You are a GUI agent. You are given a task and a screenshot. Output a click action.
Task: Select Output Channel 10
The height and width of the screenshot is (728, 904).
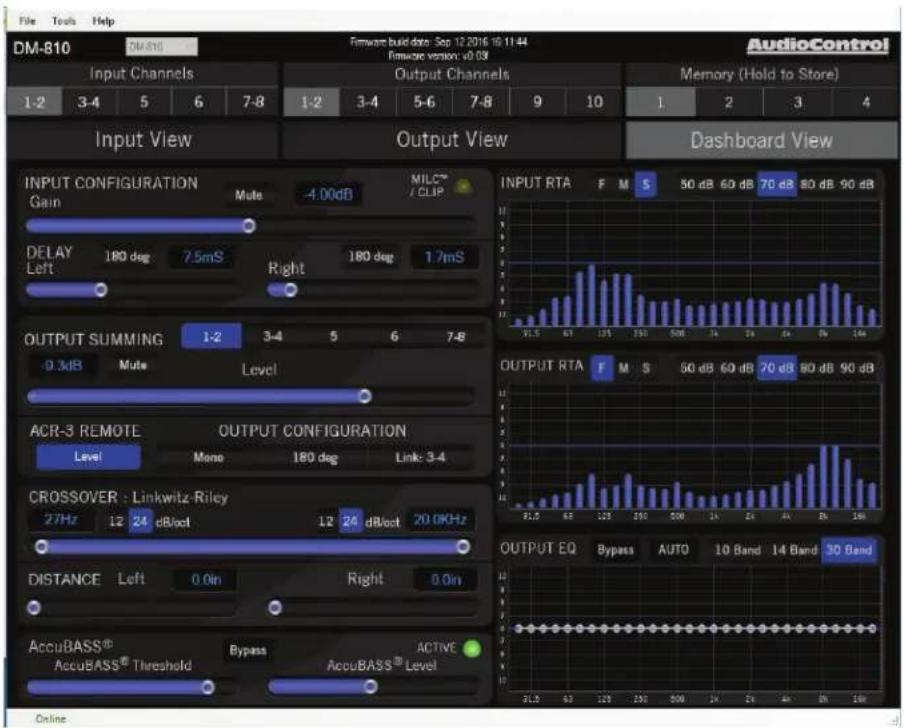pos(594,102)
